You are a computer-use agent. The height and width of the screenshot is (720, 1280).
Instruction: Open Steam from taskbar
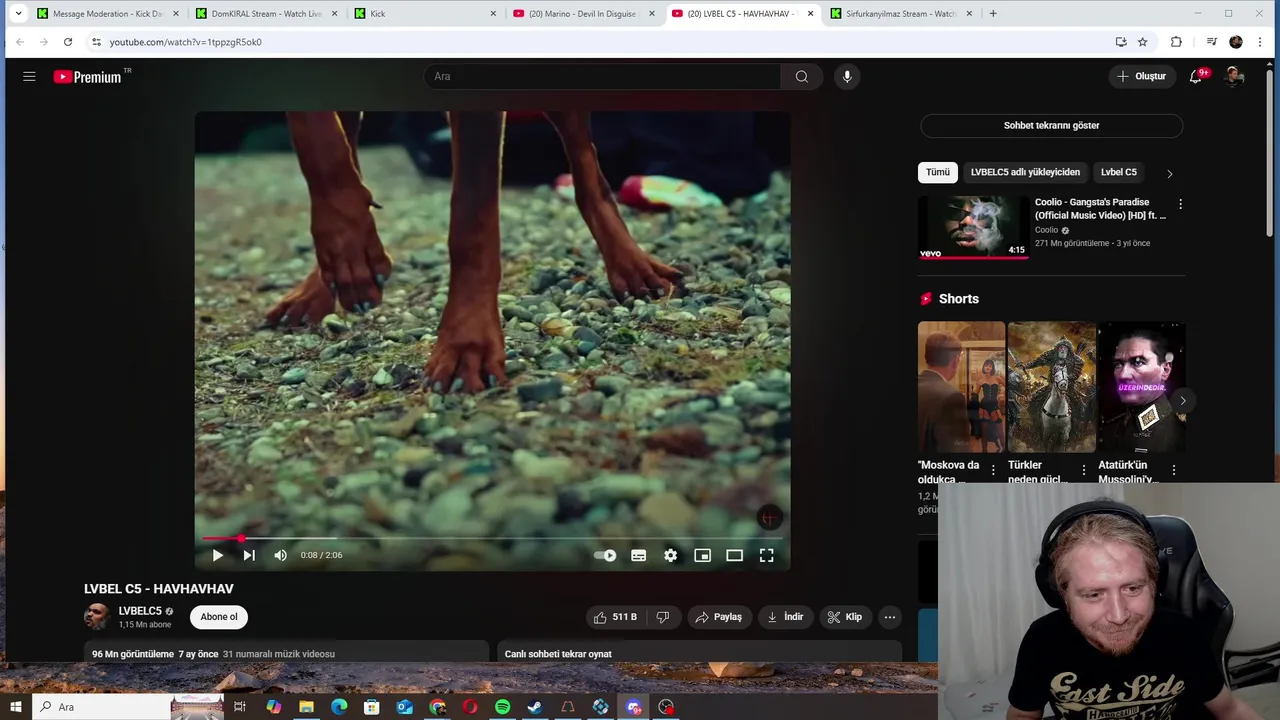[535, 707]
